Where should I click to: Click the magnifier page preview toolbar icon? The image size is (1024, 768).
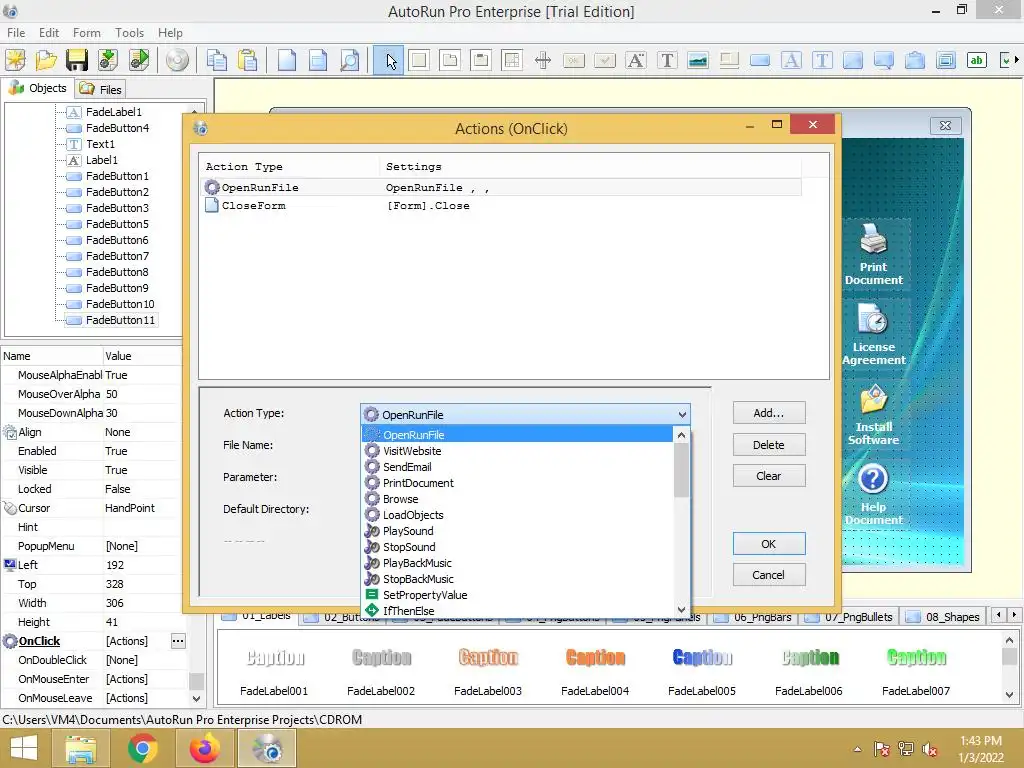coord(349,60)
